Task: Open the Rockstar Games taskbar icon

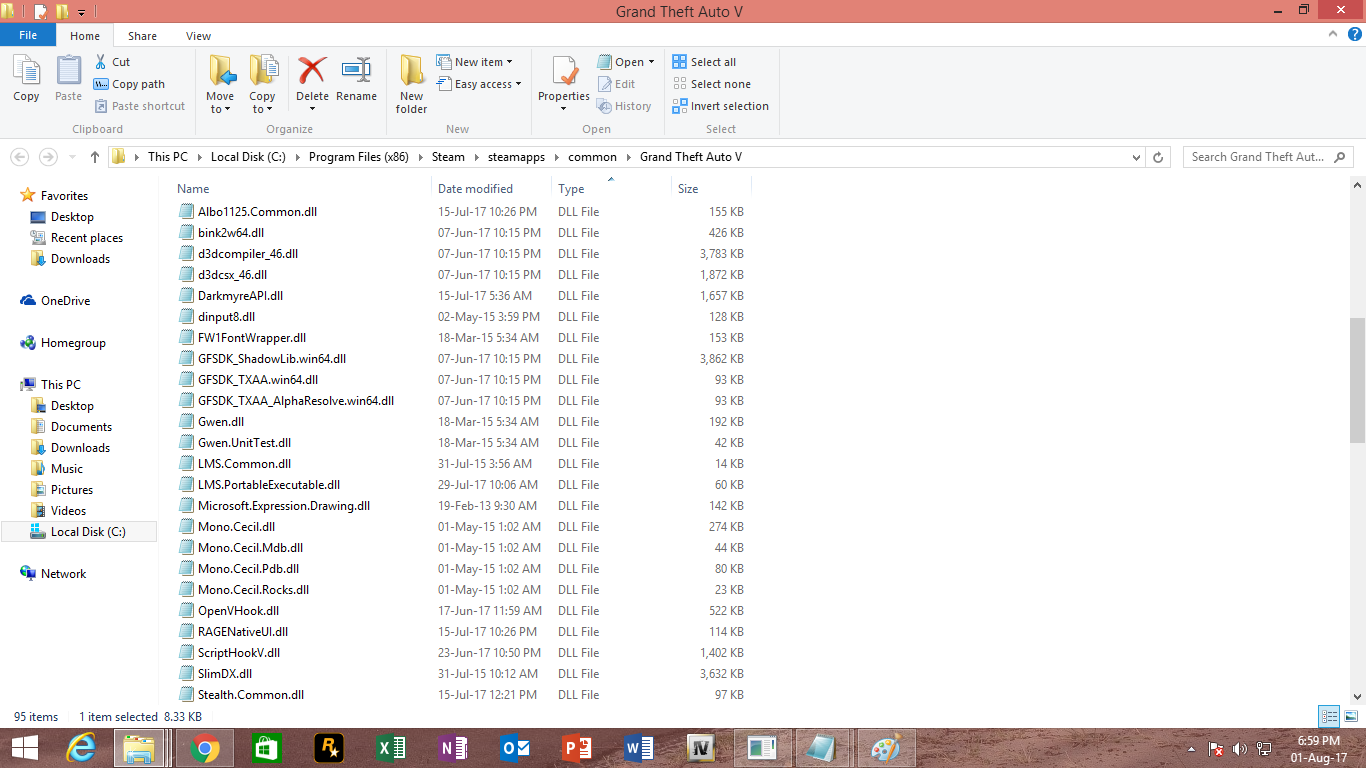Action: (x=328, y=748)
